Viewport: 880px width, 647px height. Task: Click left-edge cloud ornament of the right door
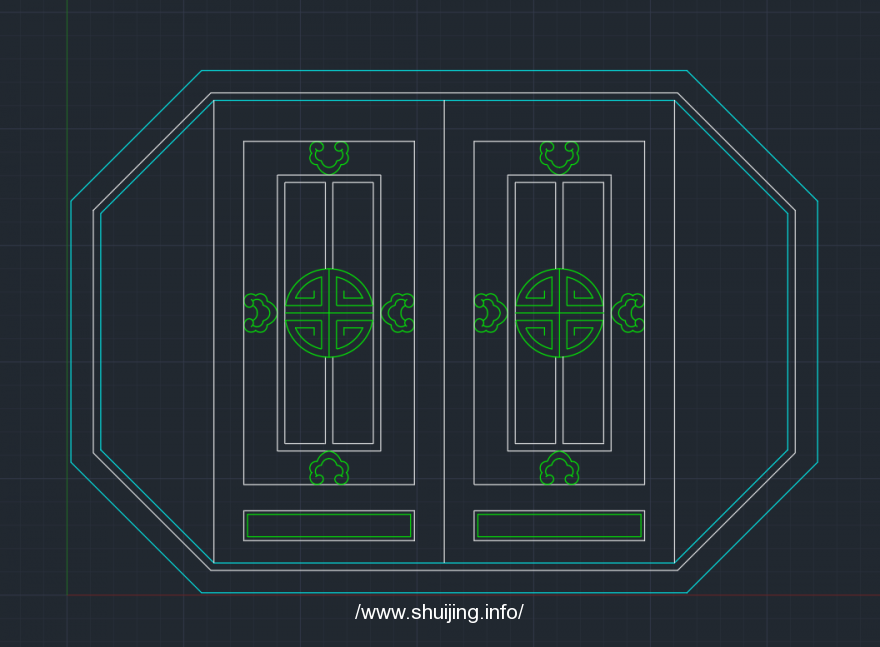tap(491, 313)
